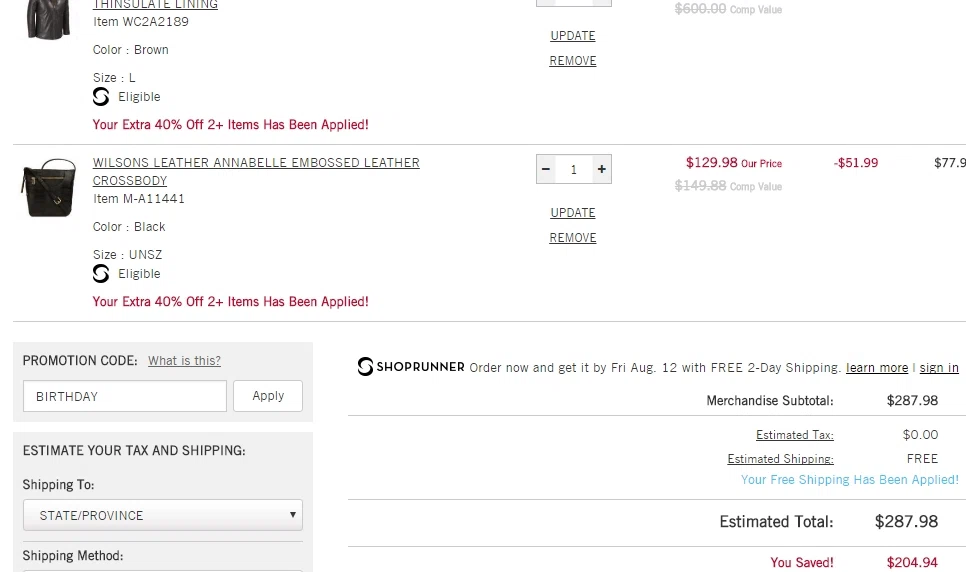Increase crossbody quantity with plus button

602,169
